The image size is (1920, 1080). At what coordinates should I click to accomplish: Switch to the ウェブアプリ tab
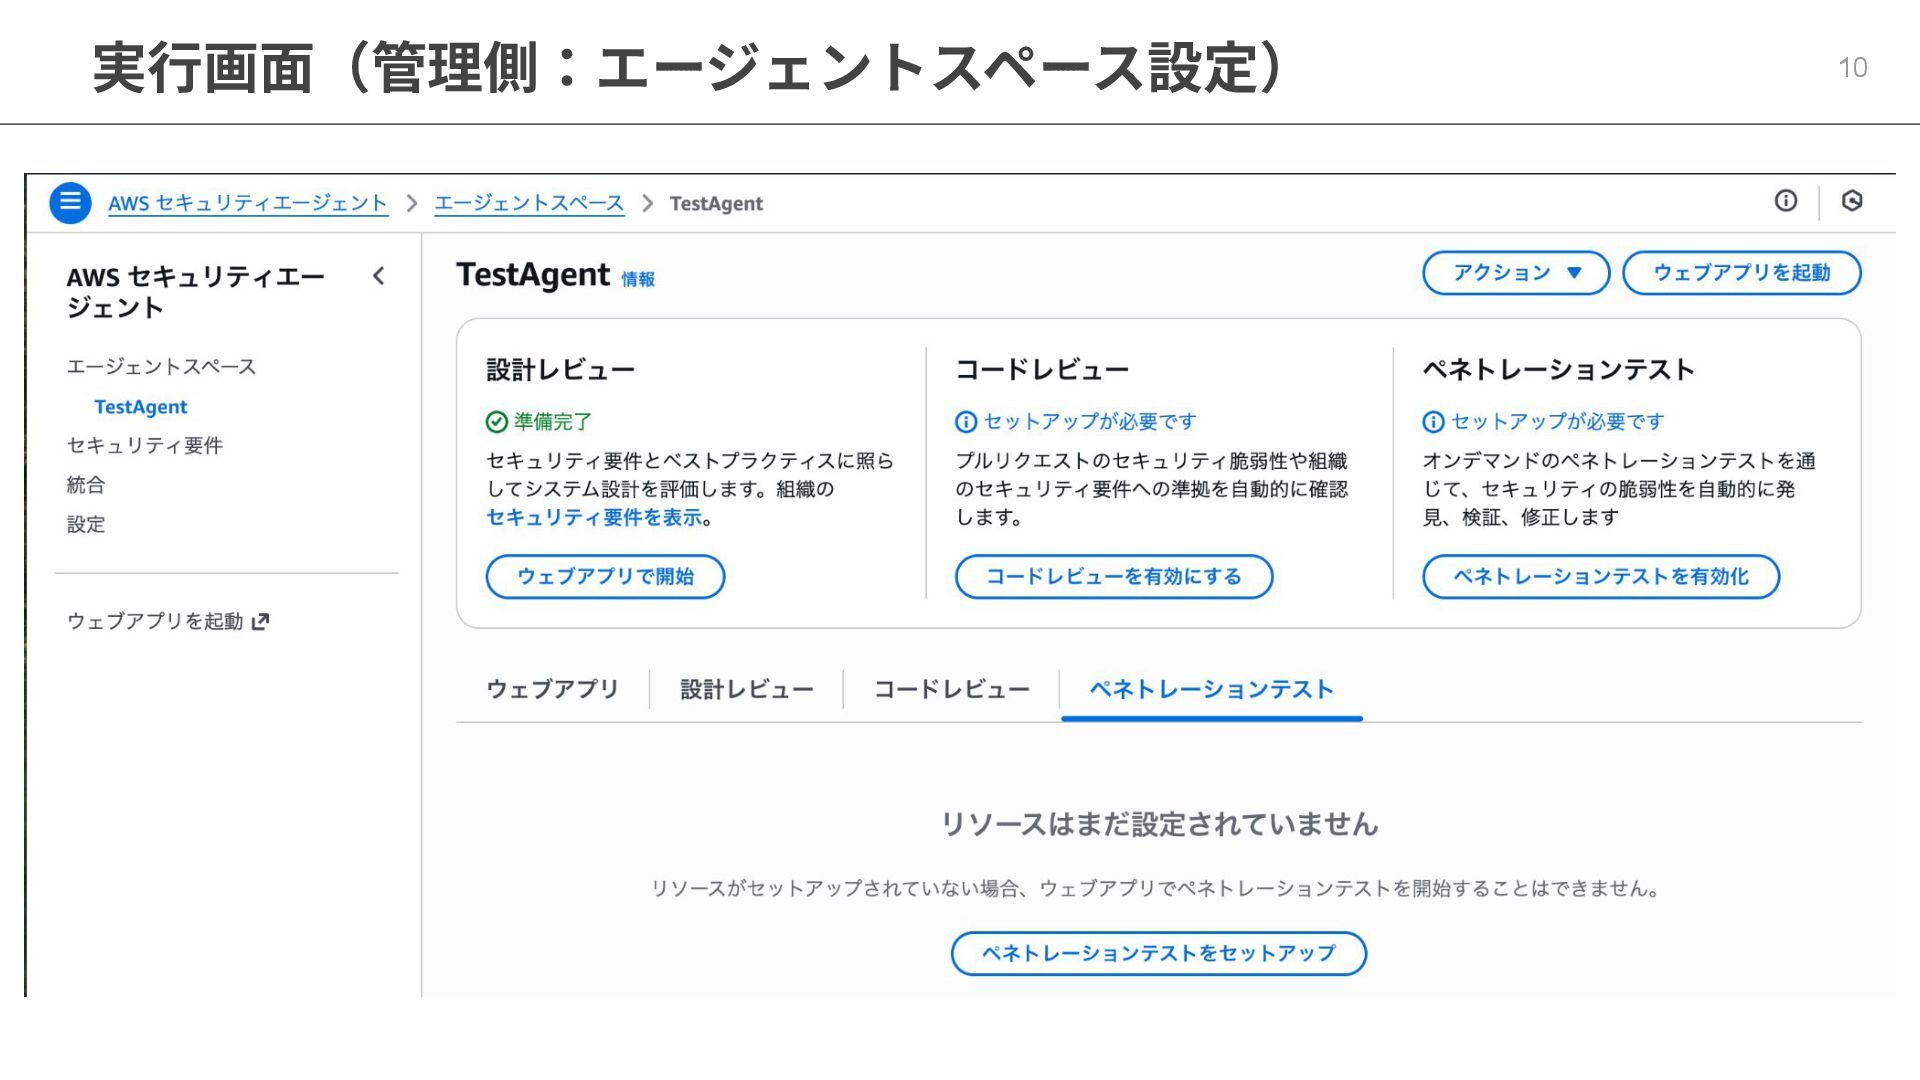pyautogui.click(x=552, y=689)
